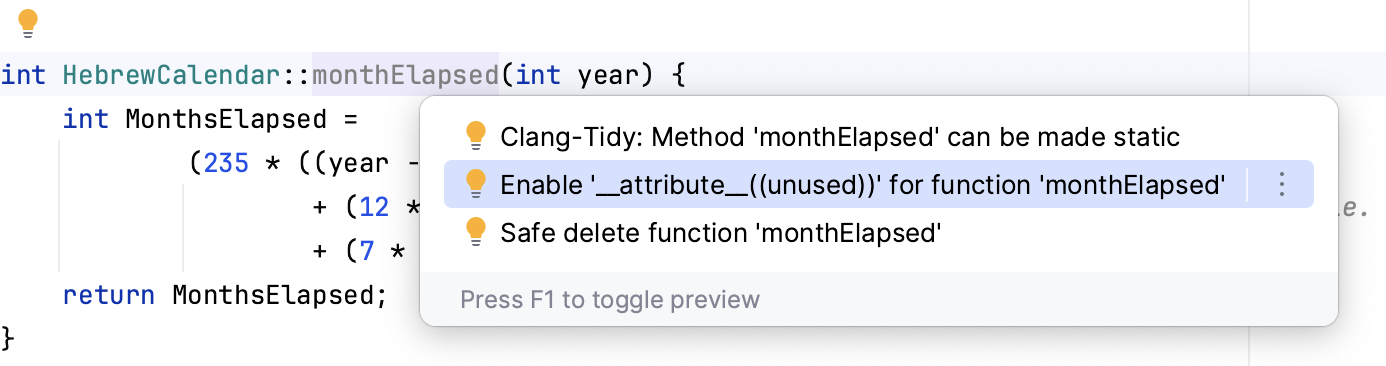Click the number 235 in the expression
Viewport: 1386px width, 366px height.
(x=226, y=162)
